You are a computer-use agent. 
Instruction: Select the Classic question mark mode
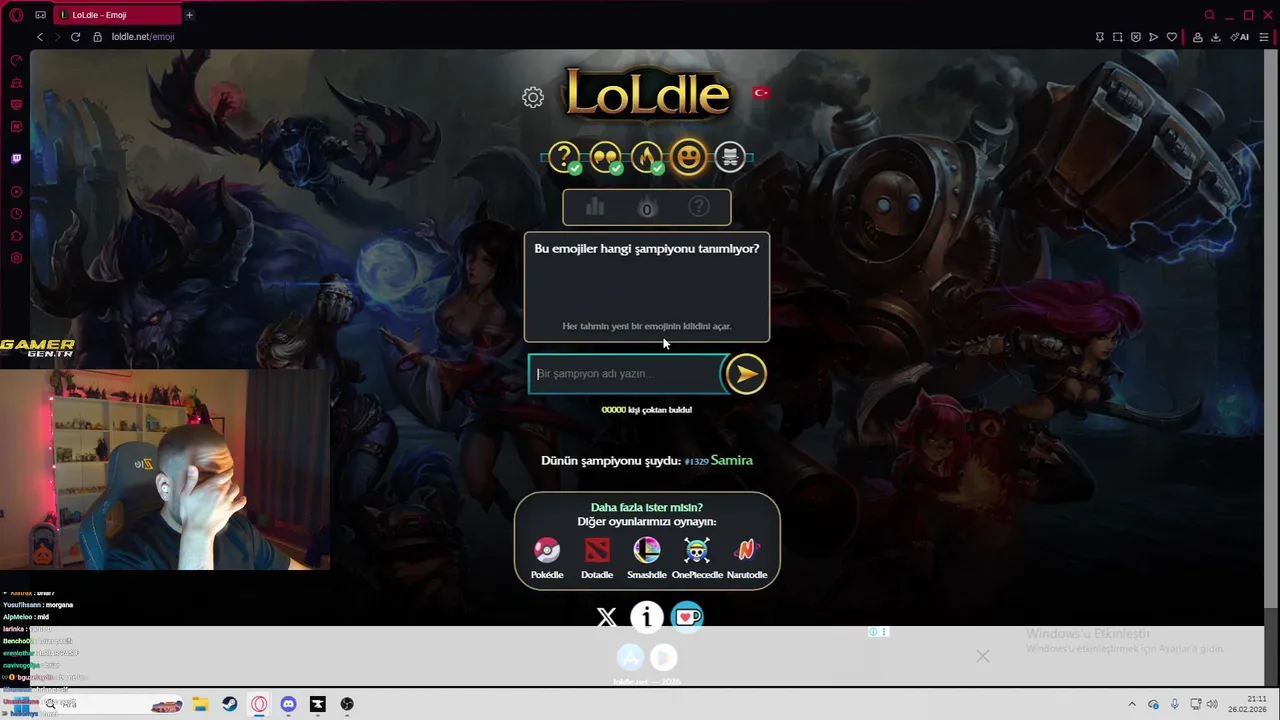pos(564,157)
